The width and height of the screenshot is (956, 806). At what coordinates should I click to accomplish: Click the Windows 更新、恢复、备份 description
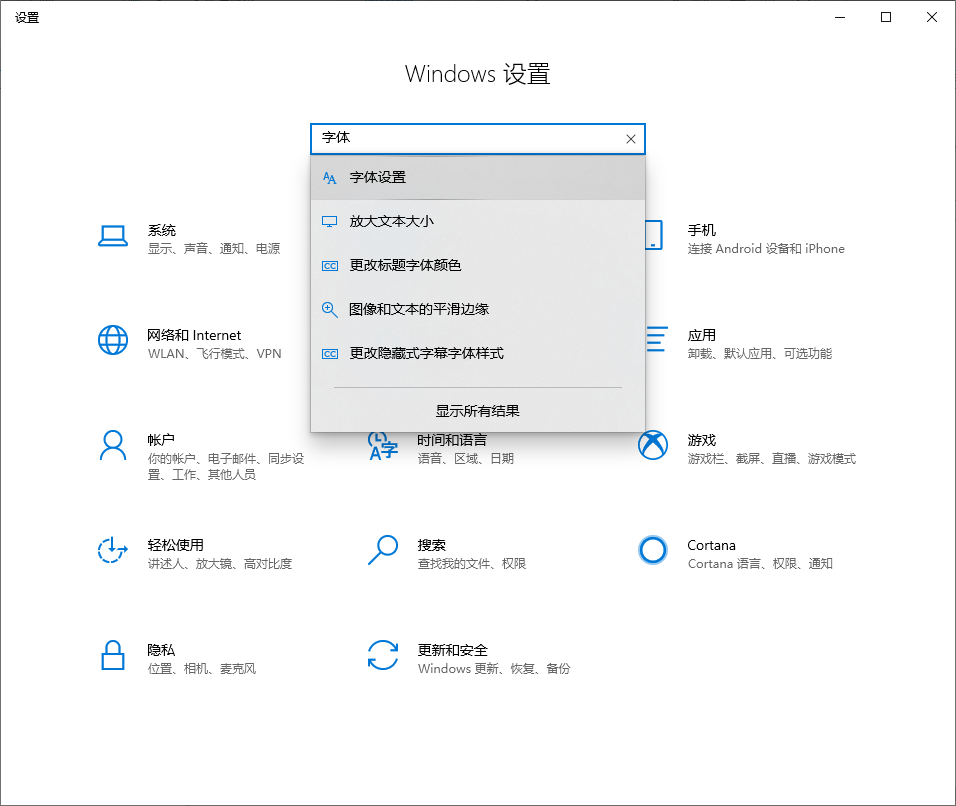pyautogui.click(x=494, y=669)
